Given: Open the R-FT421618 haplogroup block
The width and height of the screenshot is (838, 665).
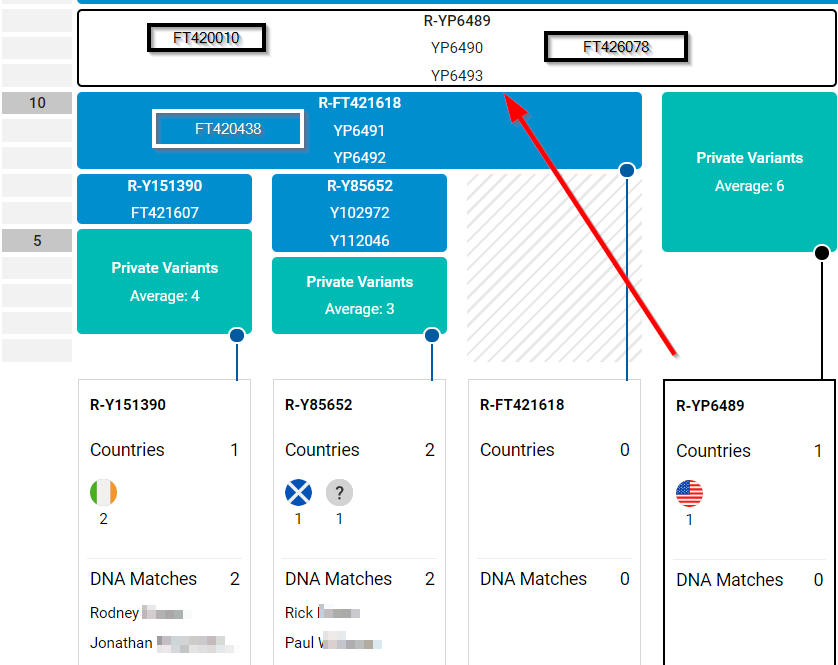Looking at the screenshot, I should coord(359,103).
